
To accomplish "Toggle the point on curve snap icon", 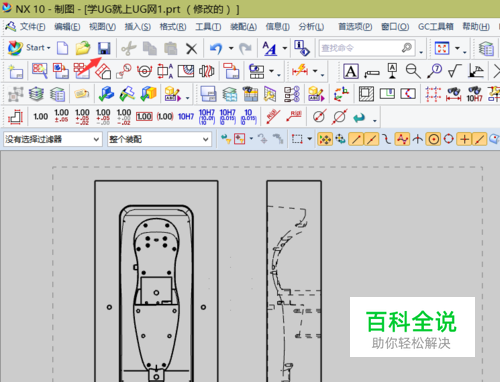I will pyautogui.click(x=479, y=139).
